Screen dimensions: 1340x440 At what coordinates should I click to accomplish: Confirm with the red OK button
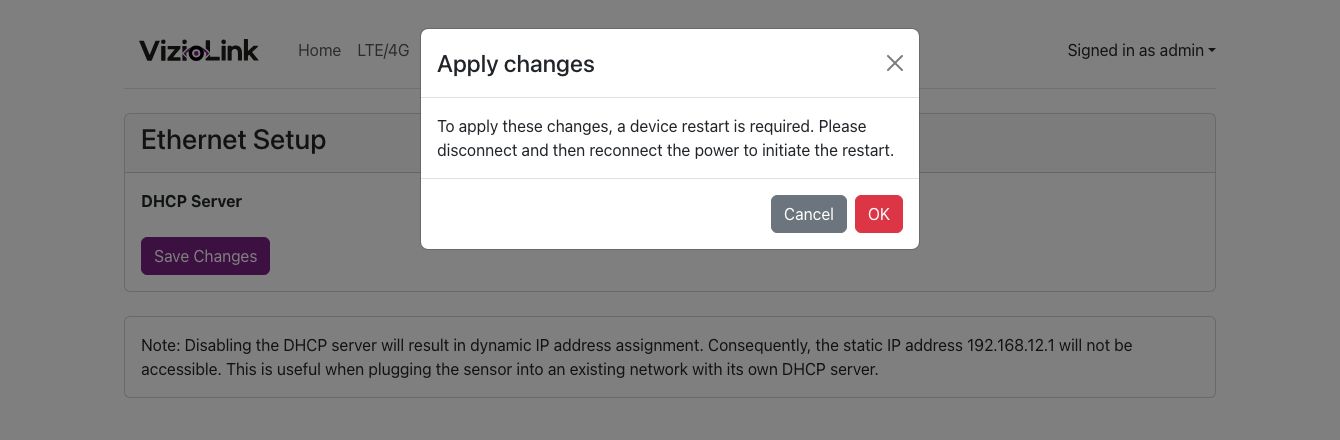pyautogui.click(x=878, y=214)
